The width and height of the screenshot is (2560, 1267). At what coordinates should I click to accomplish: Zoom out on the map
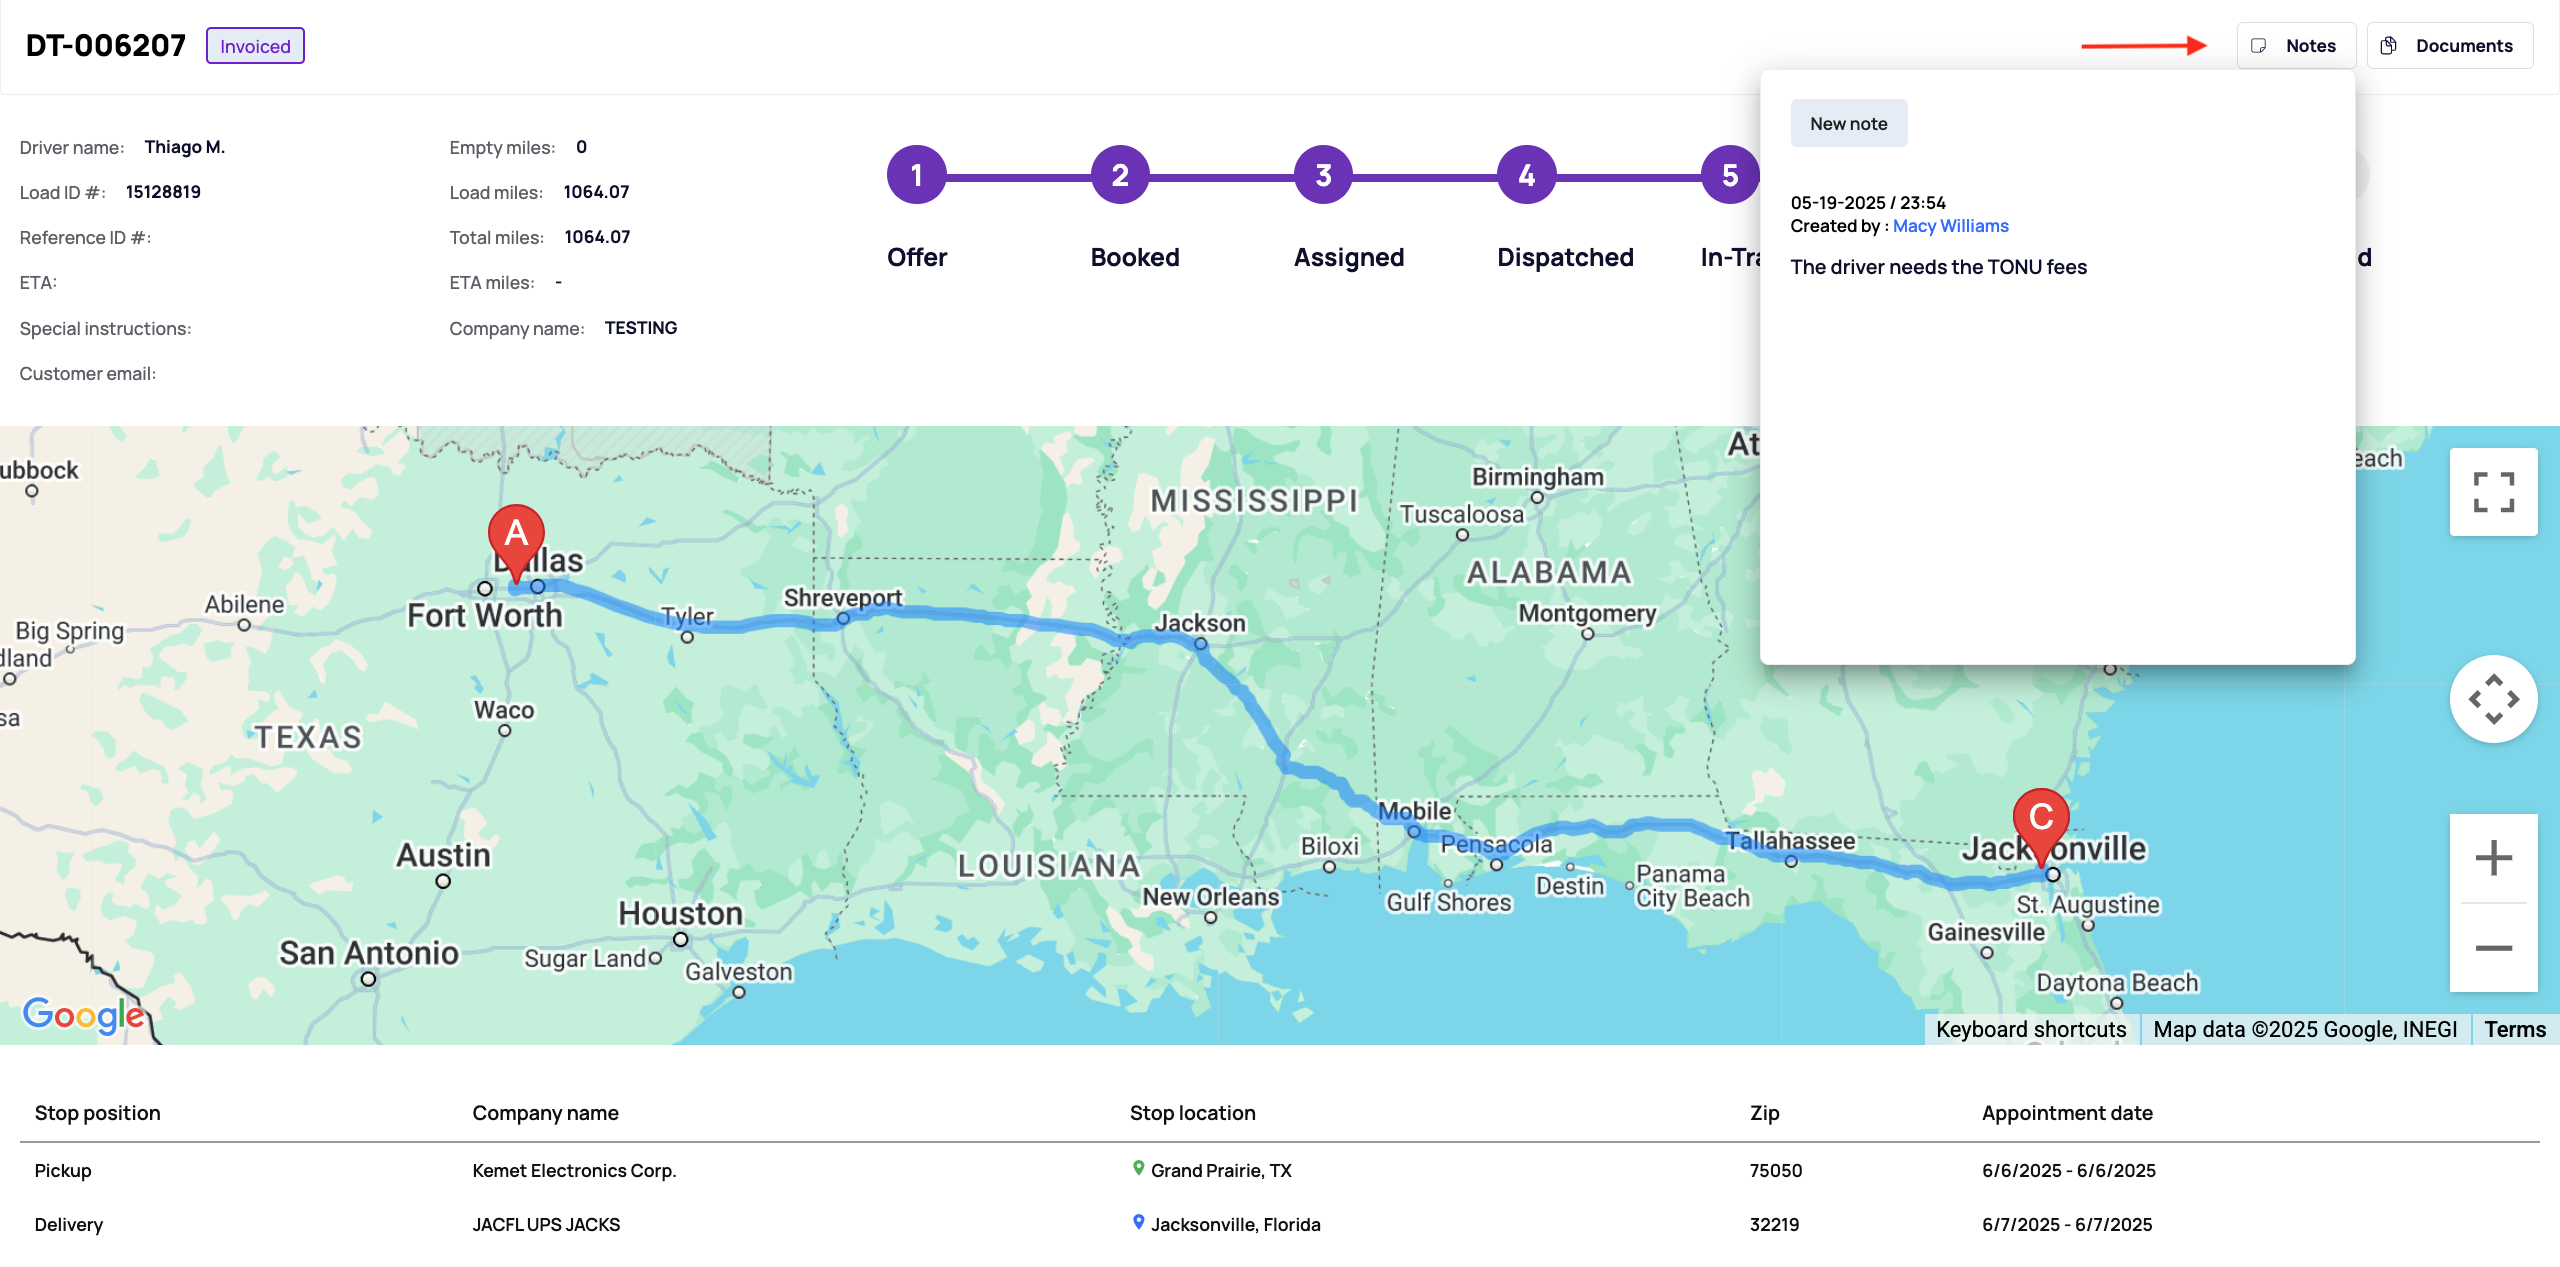2493,947
